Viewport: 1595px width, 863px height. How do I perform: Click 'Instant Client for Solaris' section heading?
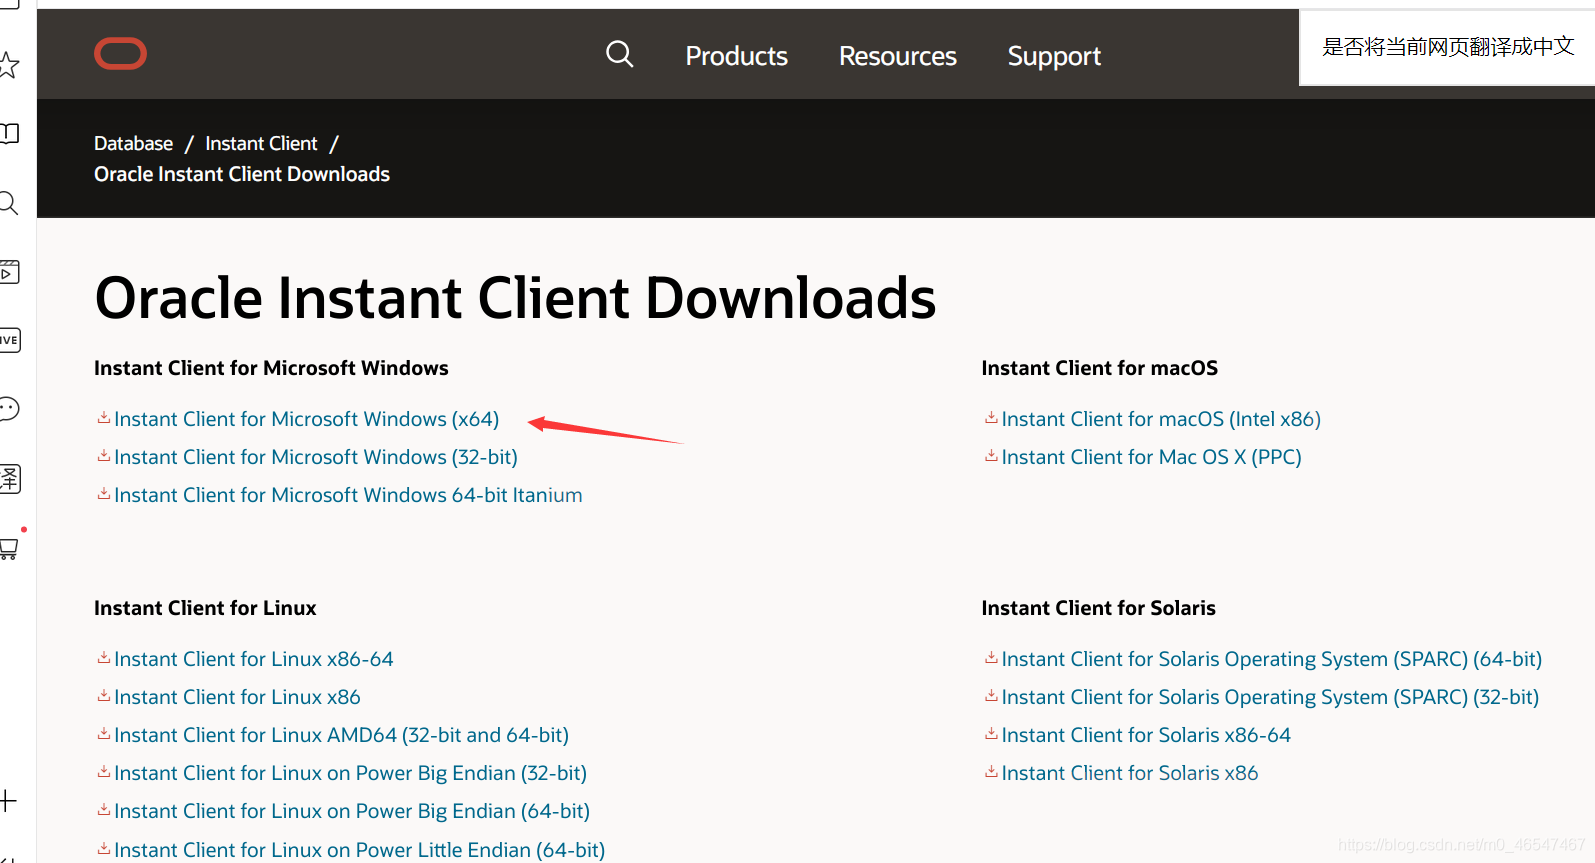pyautogui.click(x=1098, y=608)
